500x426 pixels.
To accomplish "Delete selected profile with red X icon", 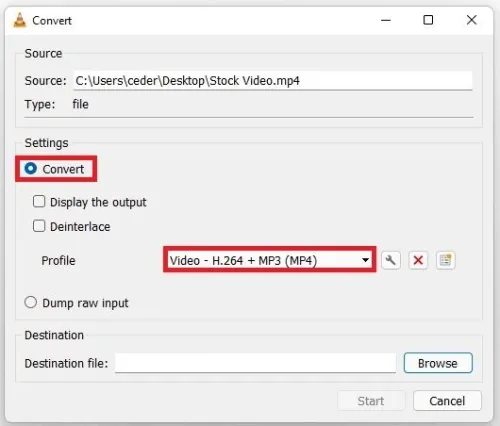I will pyautogui.click(x=418, y=260).
